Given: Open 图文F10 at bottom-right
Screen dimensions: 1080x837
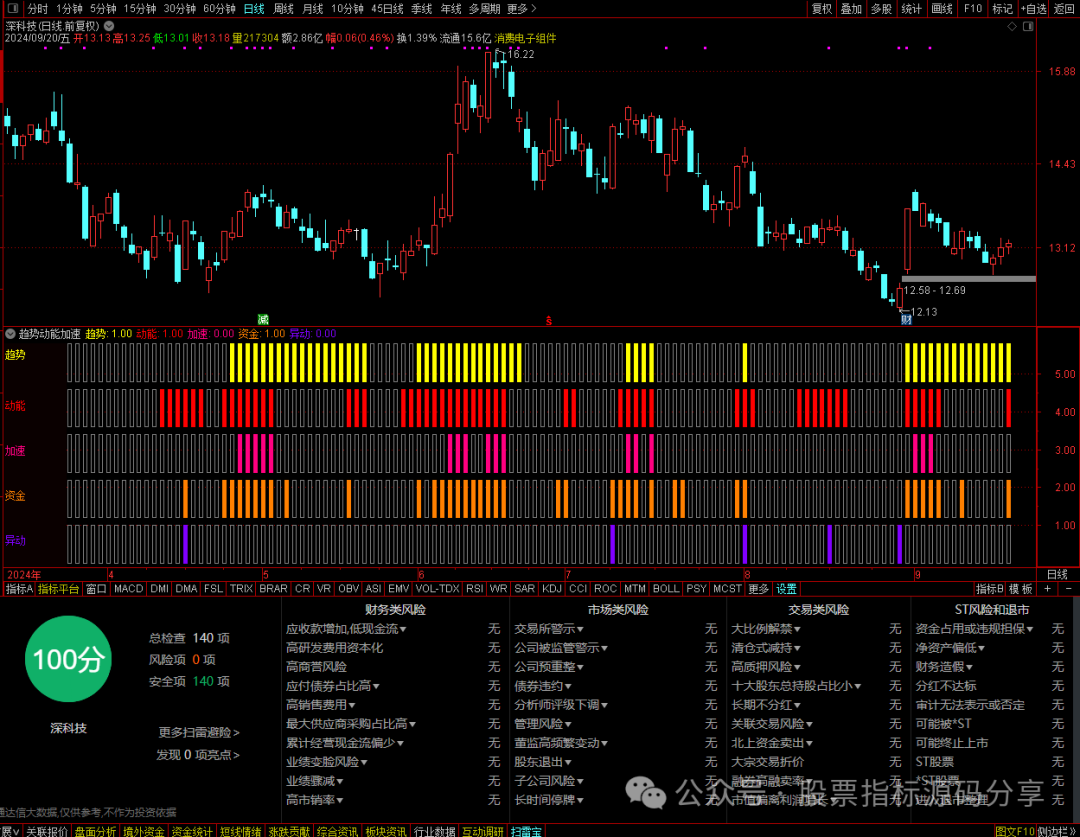Looking at the screenshot, I should [1014, 831].
